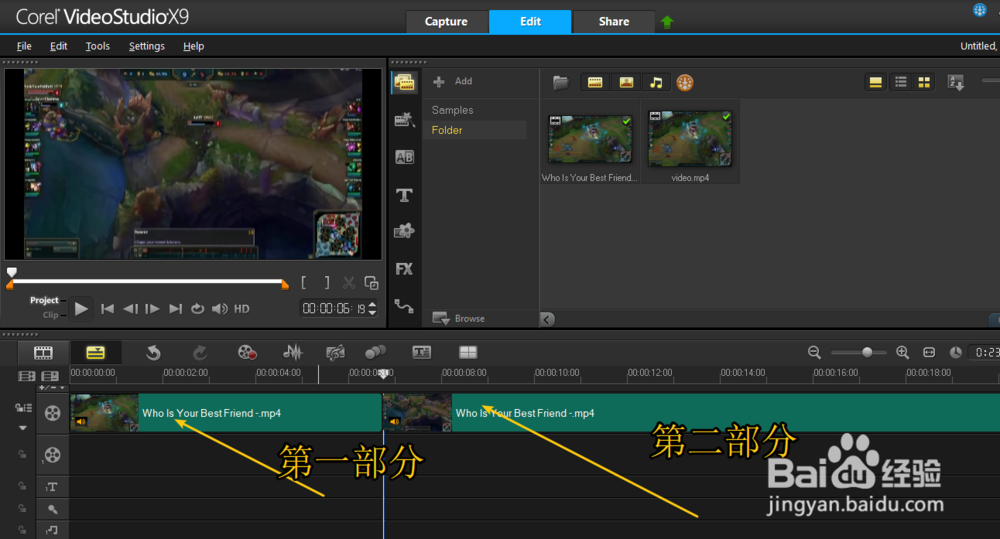Open the Tools menu

(98, 46)
